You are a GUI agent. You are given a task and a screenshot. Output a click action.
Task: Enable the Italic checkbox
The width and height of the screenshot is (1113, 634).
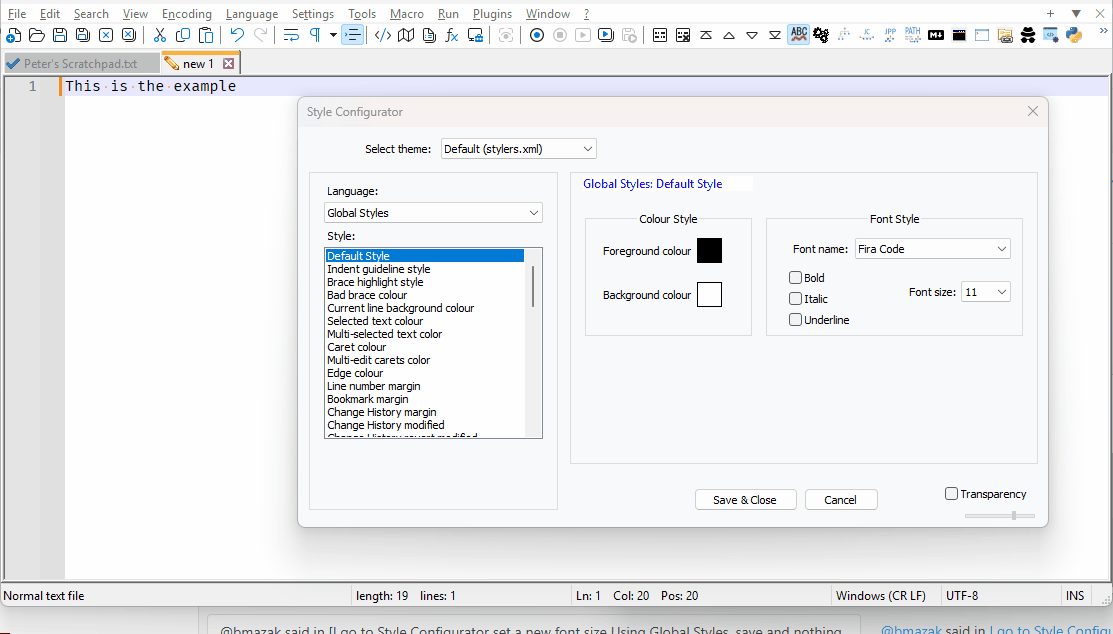795,299
